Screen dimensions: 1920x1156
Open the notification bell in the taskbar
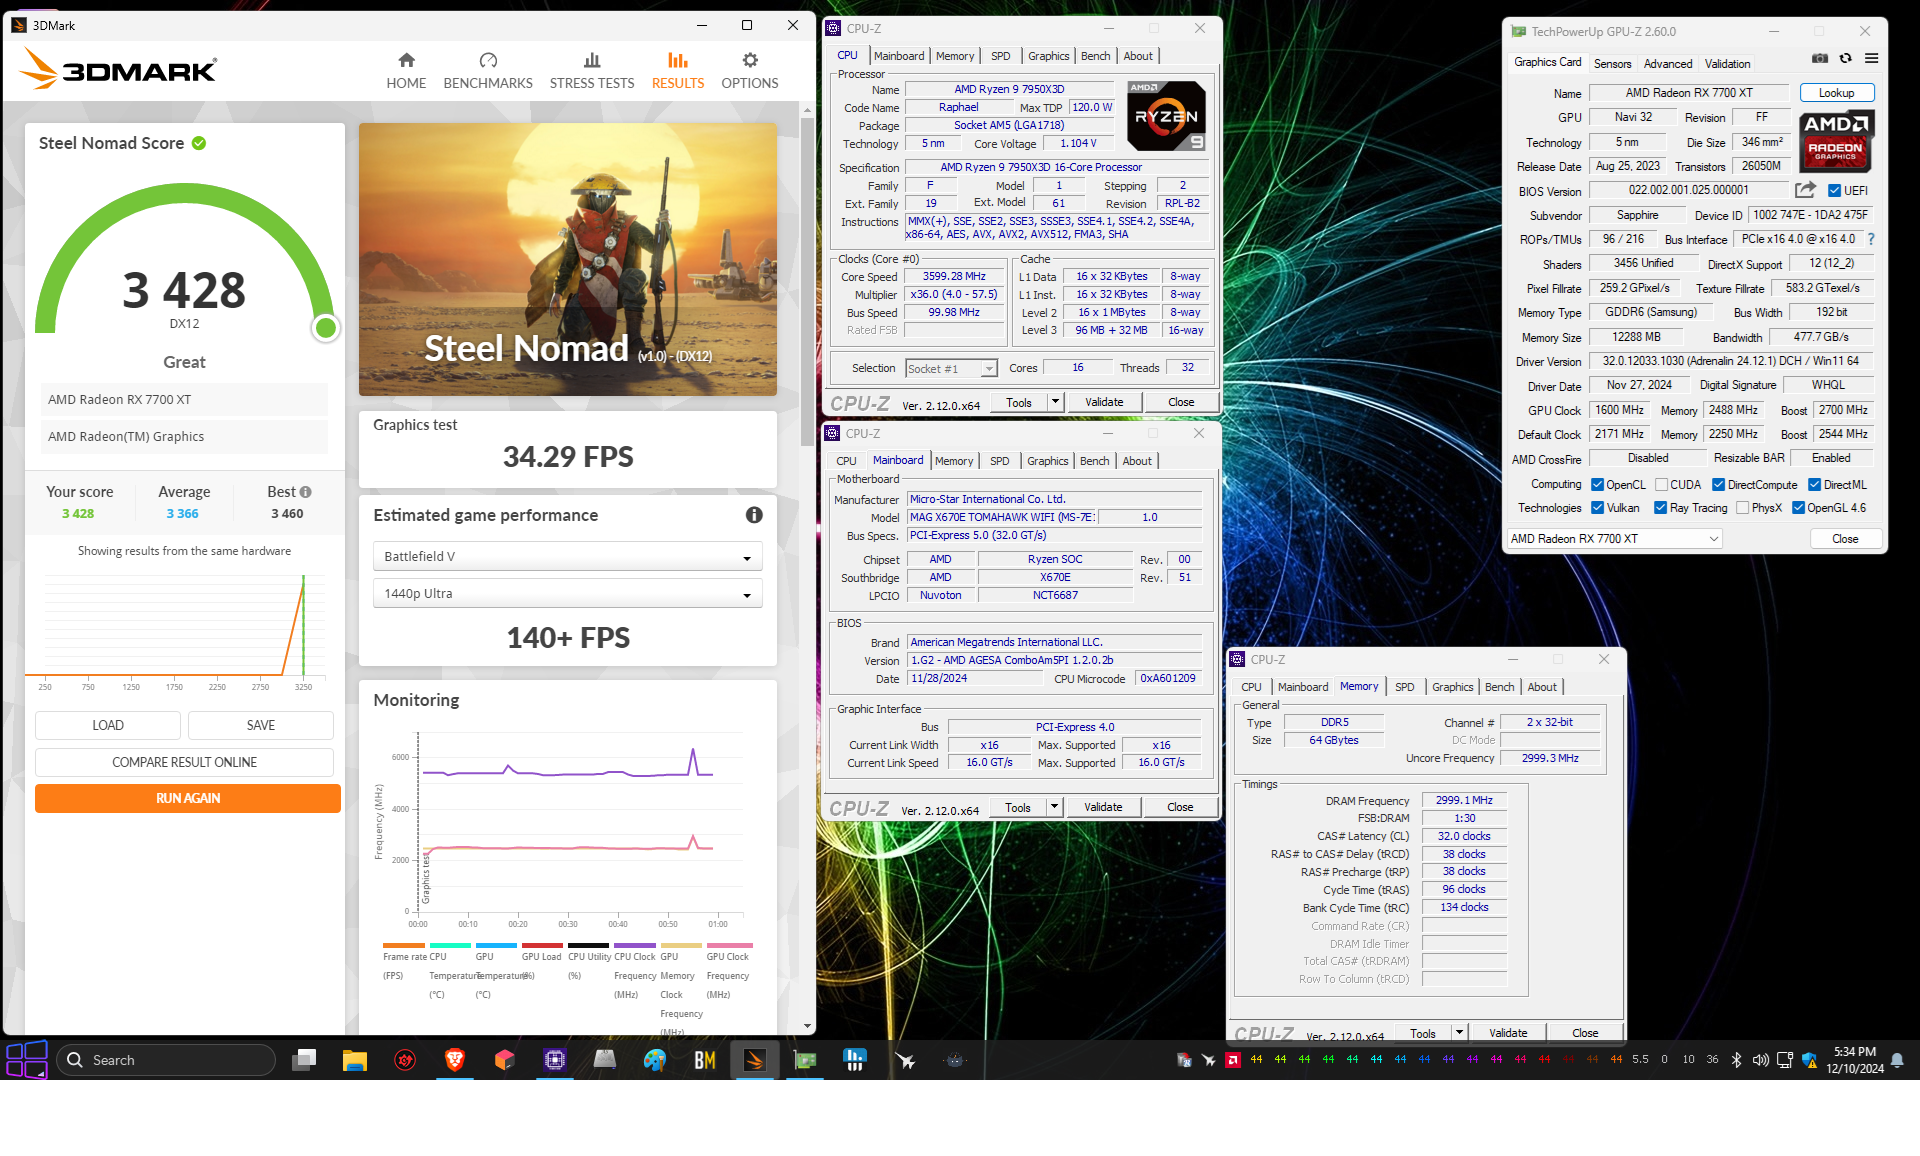coord(1897,1060)
